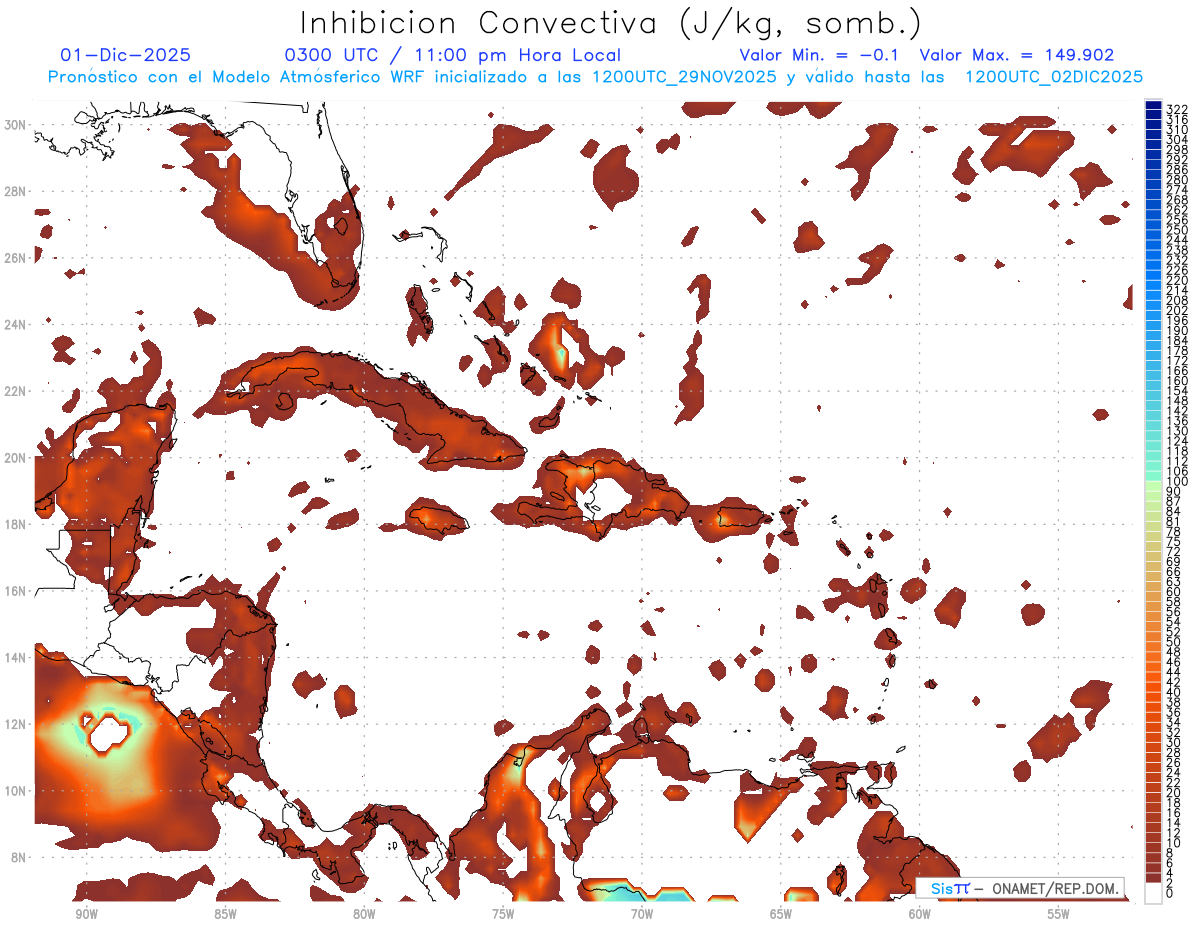The height and width of the screenshot is (927, 1200).
Task: Click the '70W' longitude label
Action: [642, 915]
